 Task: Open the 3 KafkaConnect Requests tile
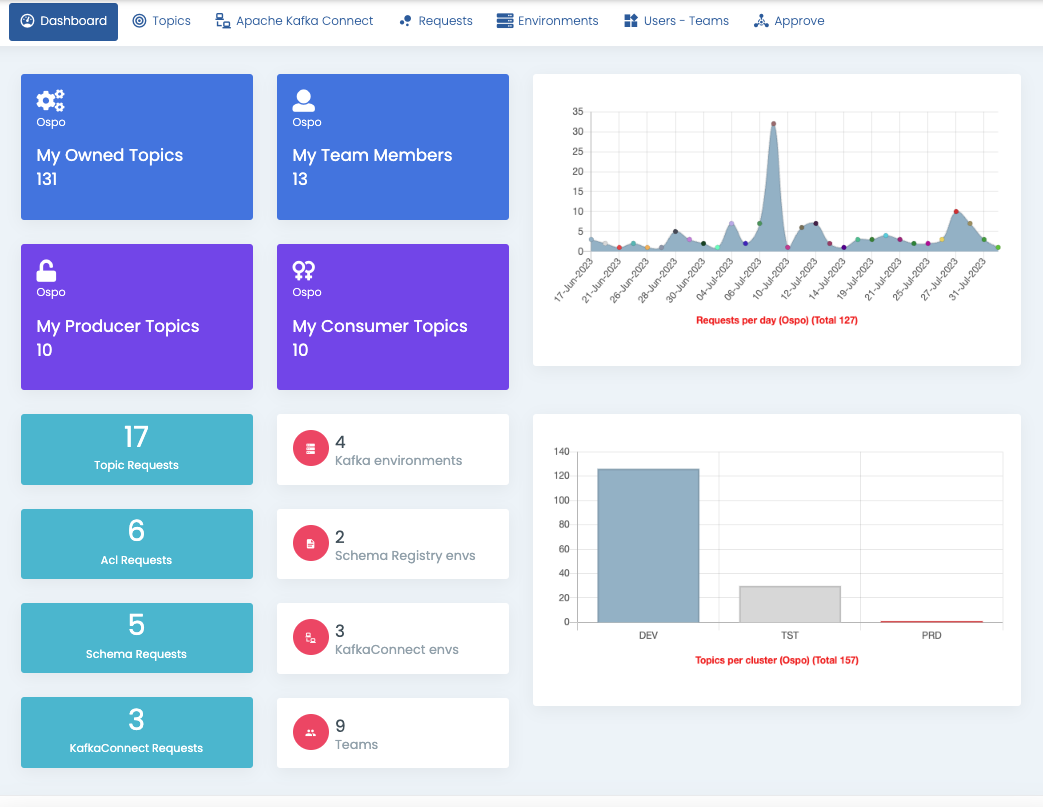point(137,732)
